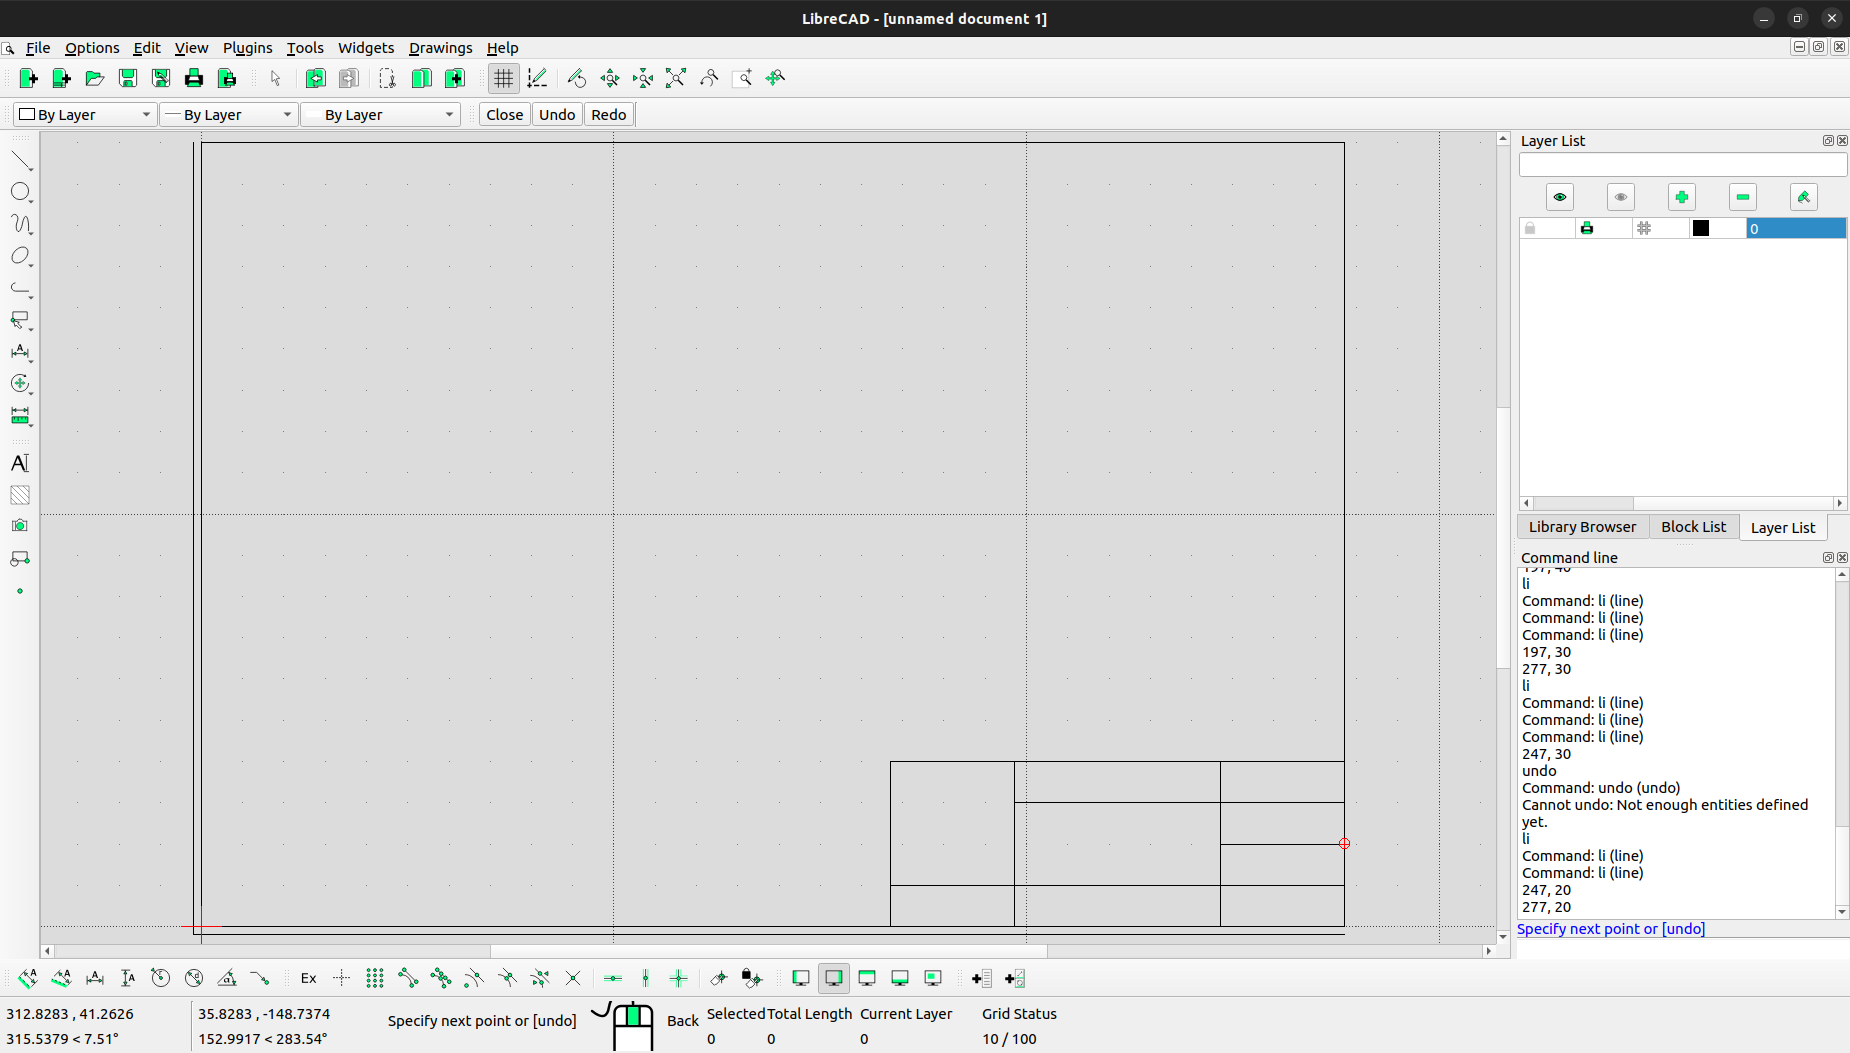Image resolution: width=1850 pixels, height=1053 pixels.
Task: Select the Circle tool in left toolbar
Action: (21, 192)
